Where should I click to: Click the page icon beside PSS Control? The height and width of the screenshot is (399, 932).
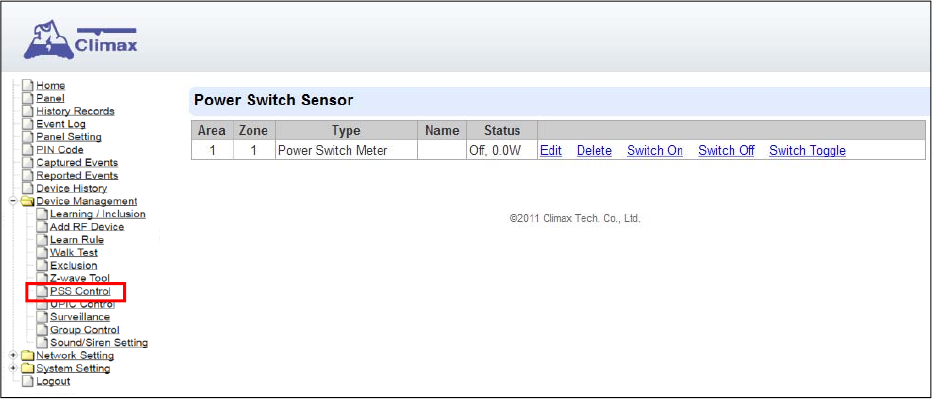point(42,291)
